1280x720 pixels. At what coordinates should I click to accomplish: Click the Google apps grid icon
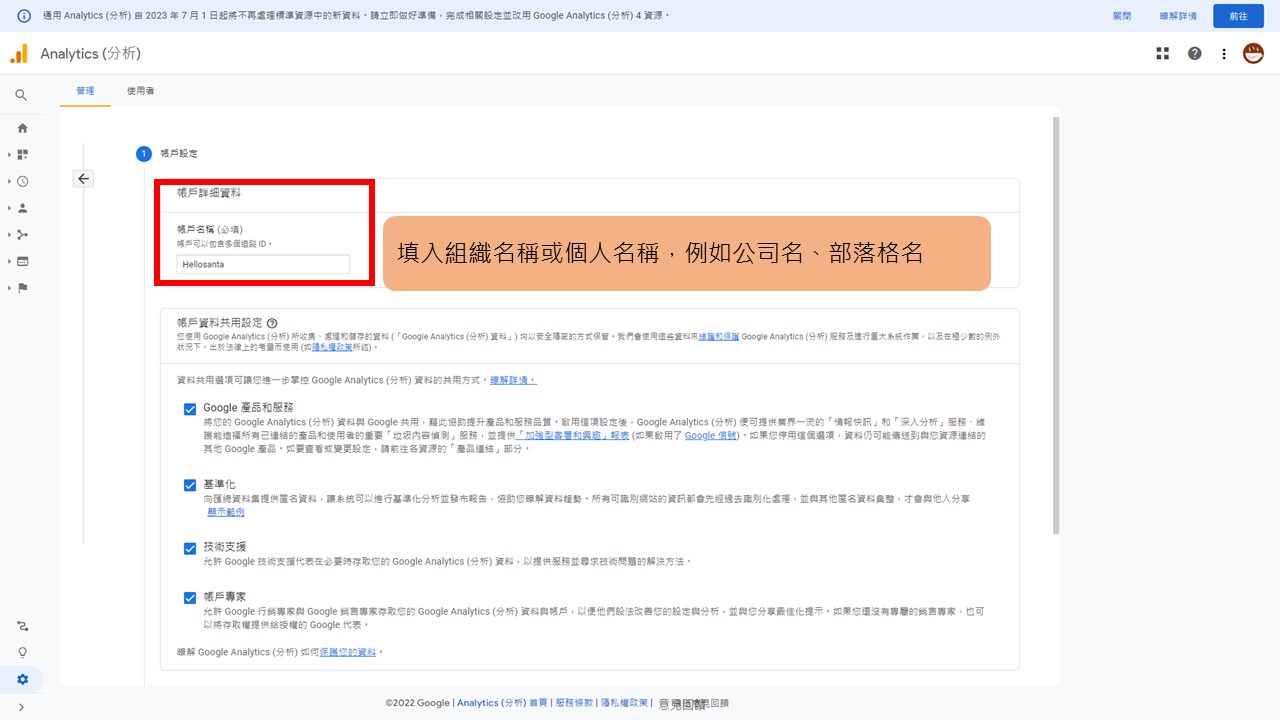click(x=1163, y=54)
